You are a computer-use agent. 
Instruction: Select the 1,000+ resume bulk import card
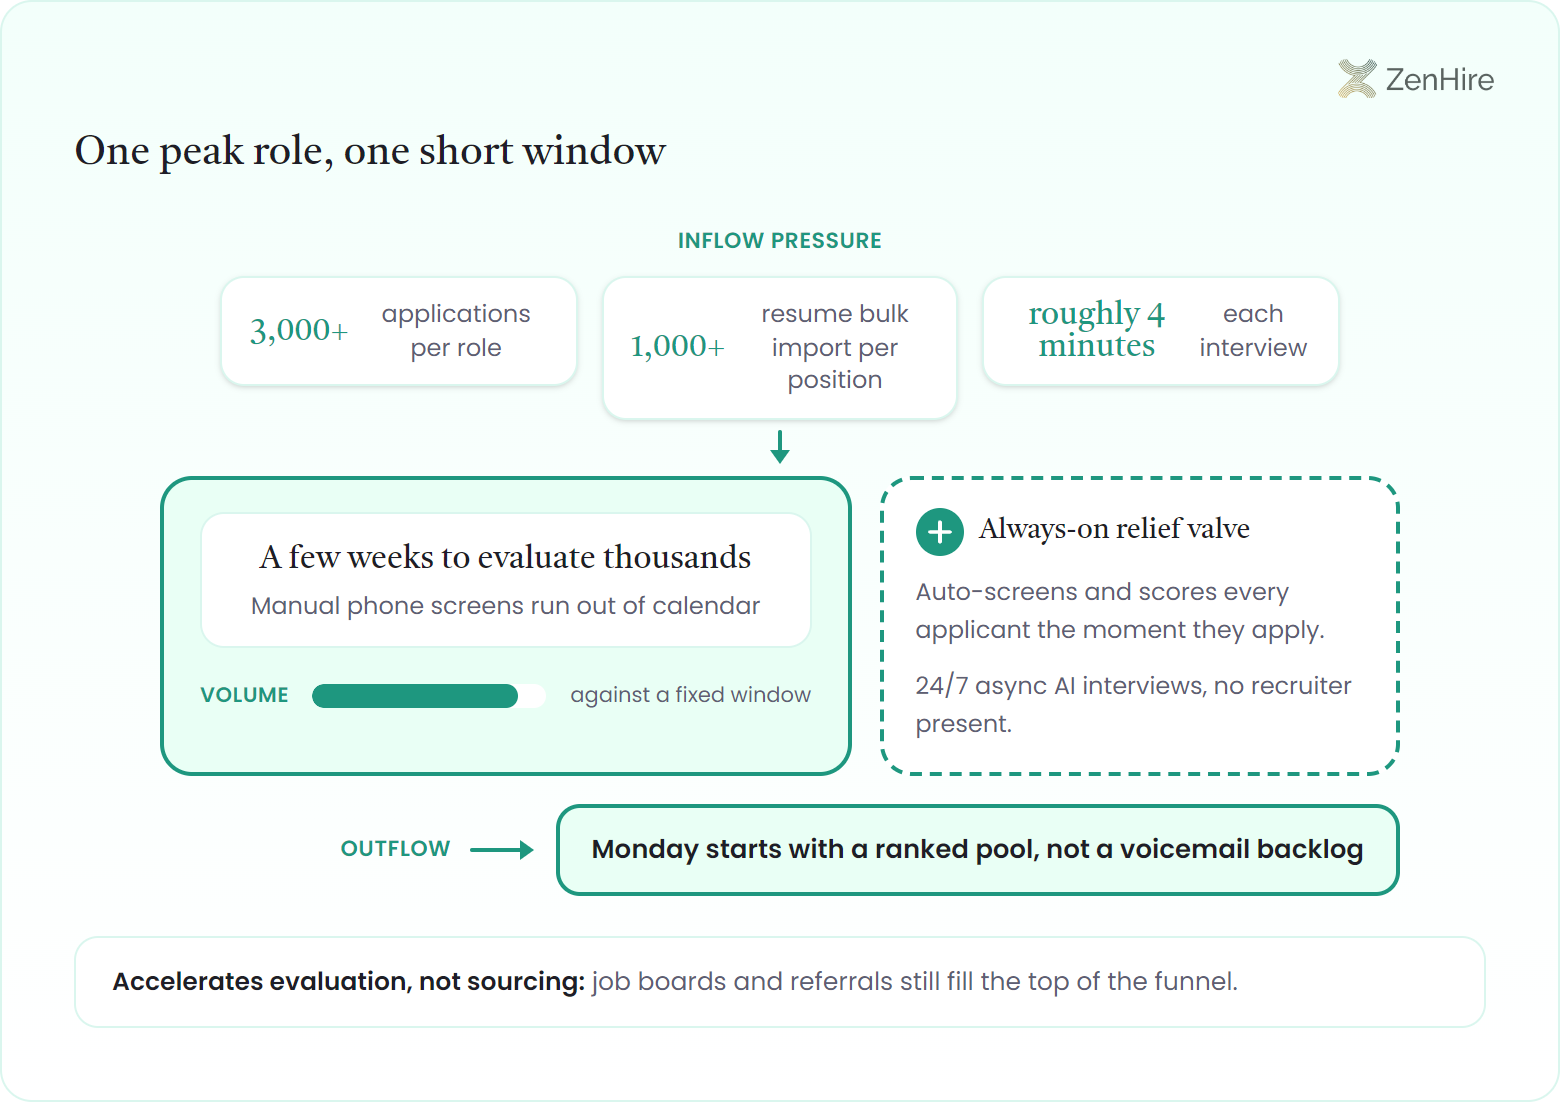click(780, 348)
